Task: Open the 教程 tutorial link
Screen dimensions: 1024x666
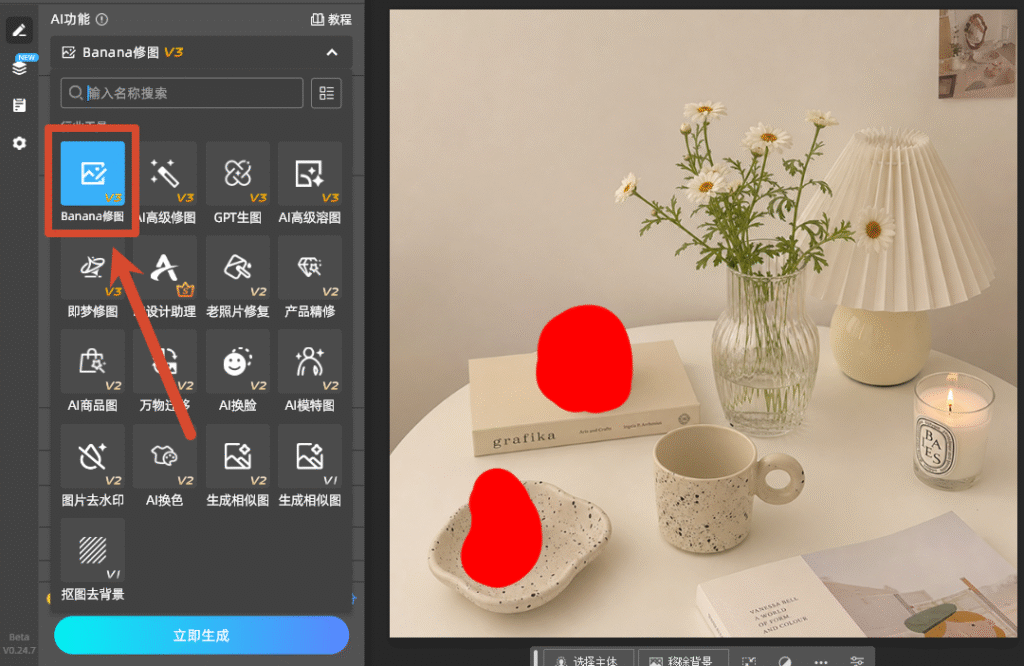Action: coord(331,20)
